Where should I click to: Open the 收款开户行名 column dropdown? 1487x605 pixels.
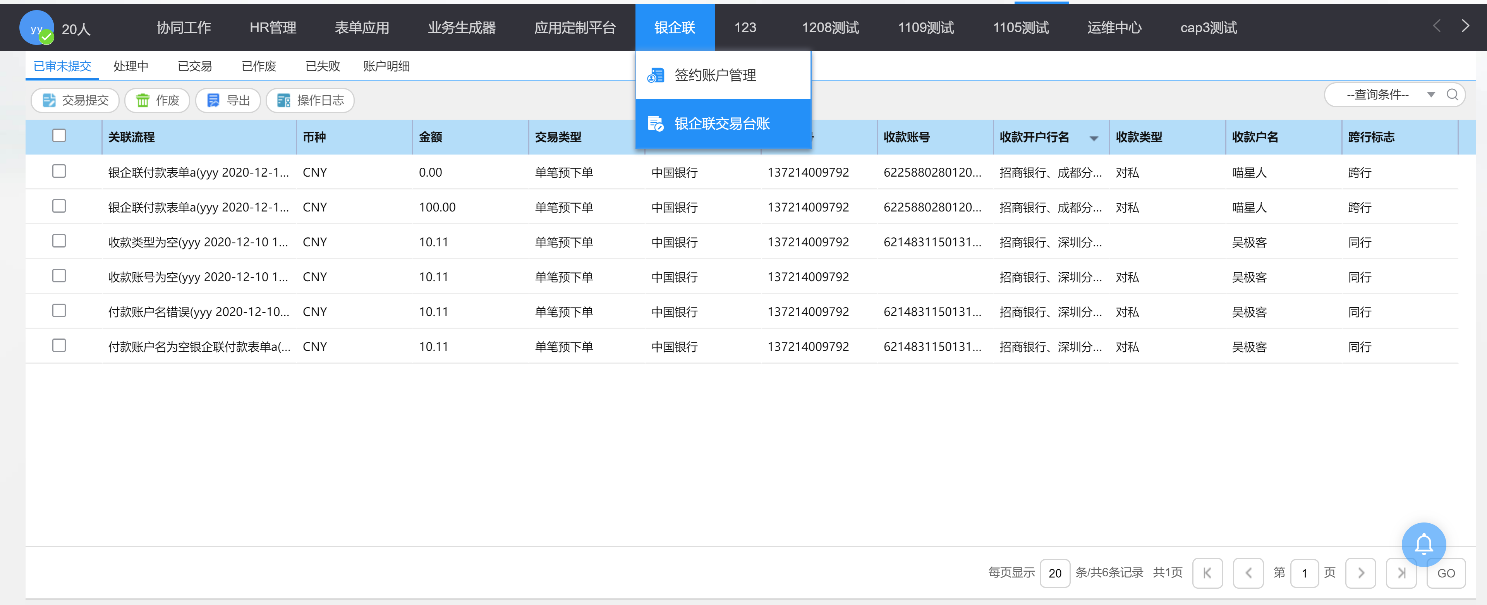coord(1093,136)
